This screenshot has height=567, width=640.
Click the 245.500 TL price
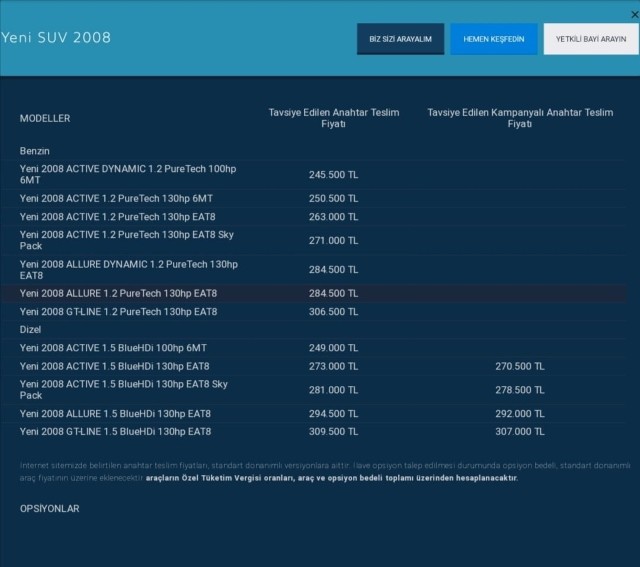coord(333,175)
